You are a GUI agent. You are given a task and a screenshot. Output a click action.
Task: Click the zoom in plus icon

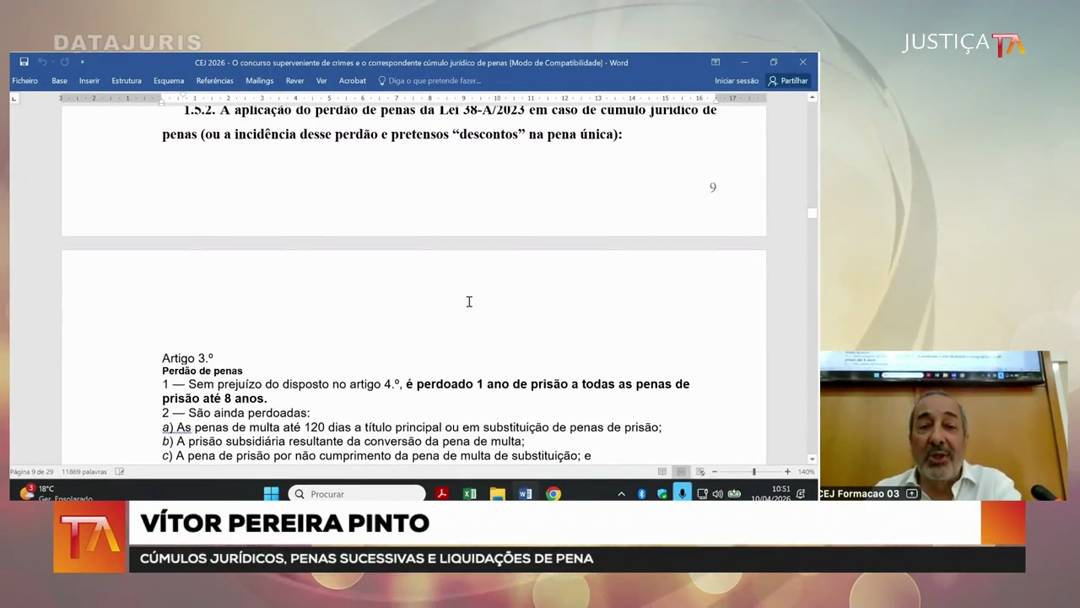[787, 472]
